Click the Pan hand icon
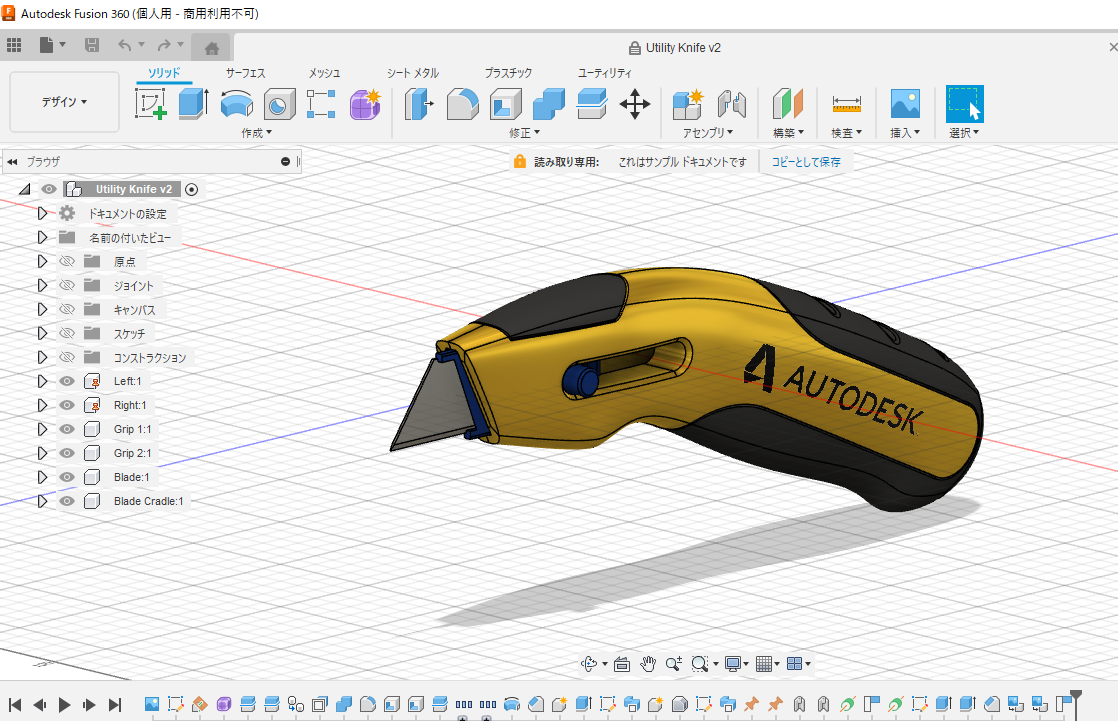This screenshot has height=721, width=1118. [x=648, y=663]
